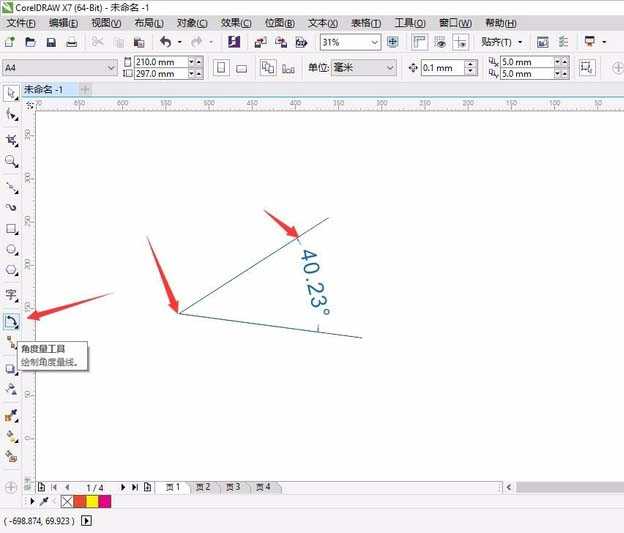This screenshot has height=533, width=624.
Task: Switch to the 页 3 page tab
Action: (x=233, y=487)
